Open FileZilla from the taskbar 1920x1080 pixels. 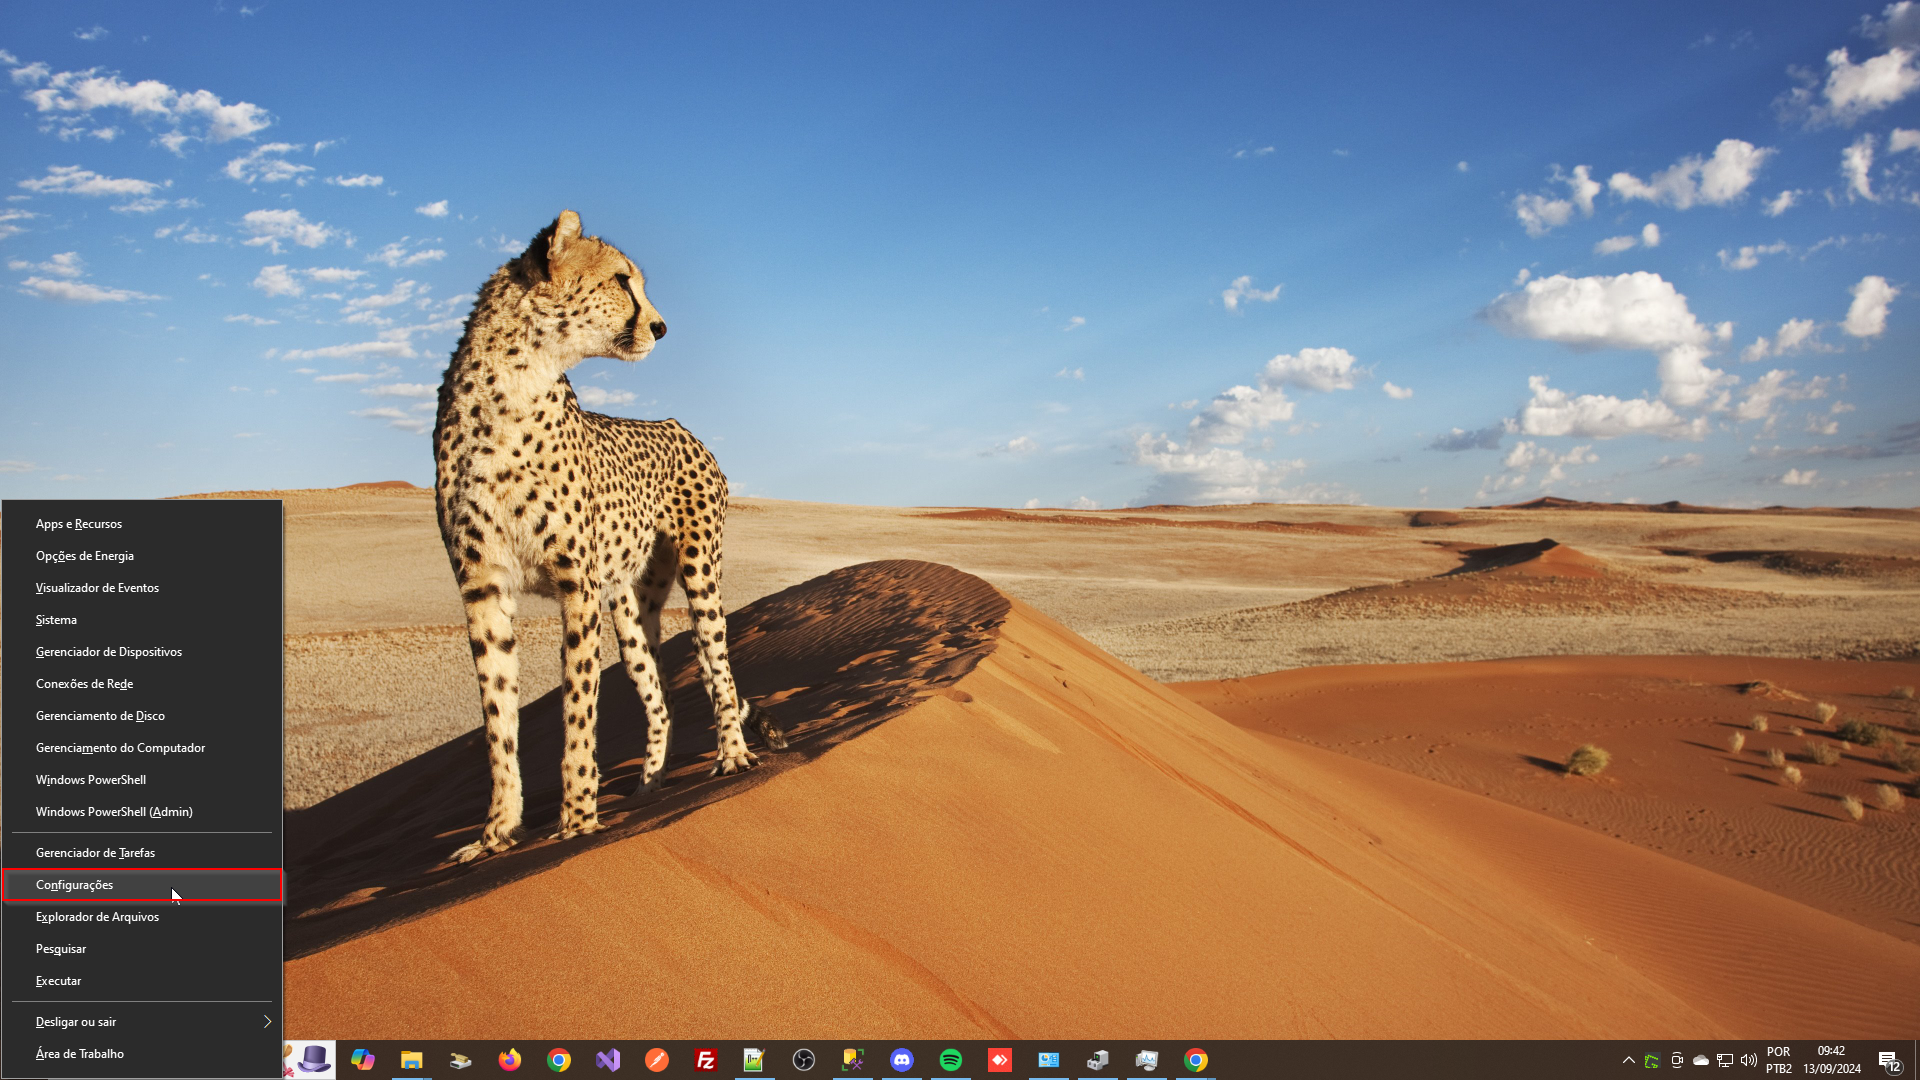(705, 1060)
